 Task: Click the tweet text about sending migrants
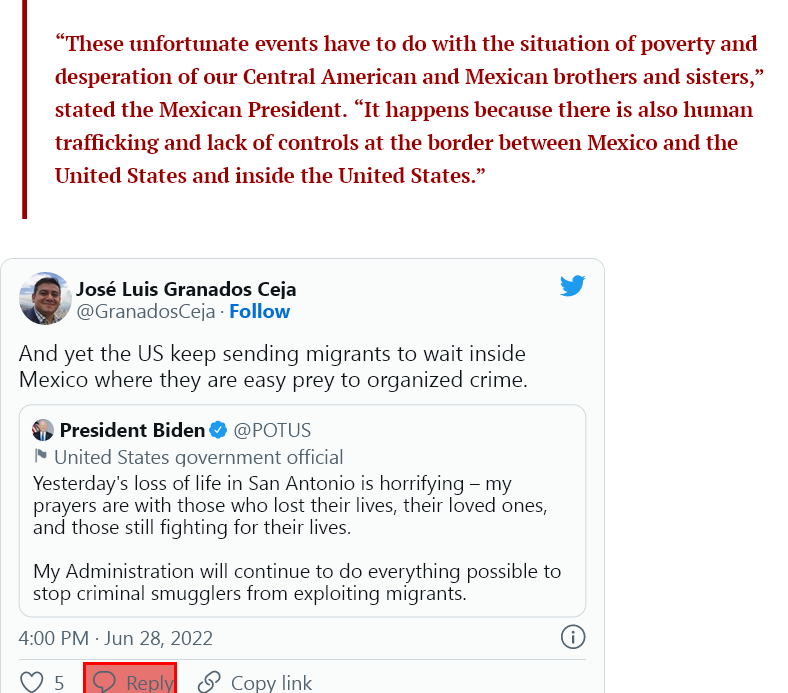coord(272,367)
